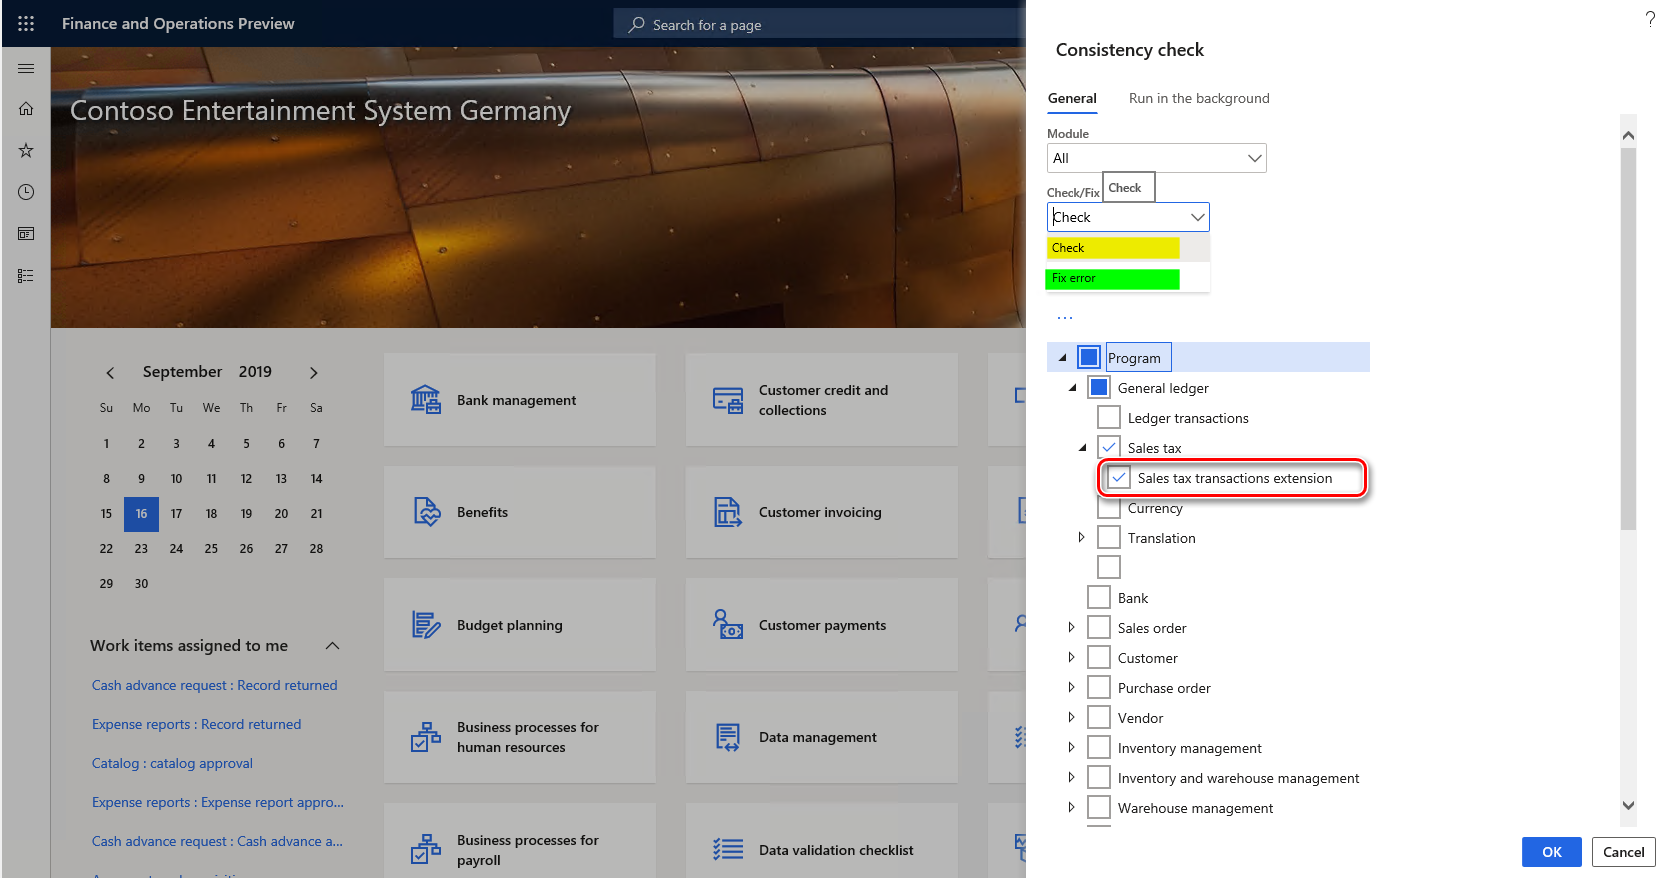Screen dimensions: 1660x878
Task: Open the help question mark icon
Action: click(x=1649, y=19)
